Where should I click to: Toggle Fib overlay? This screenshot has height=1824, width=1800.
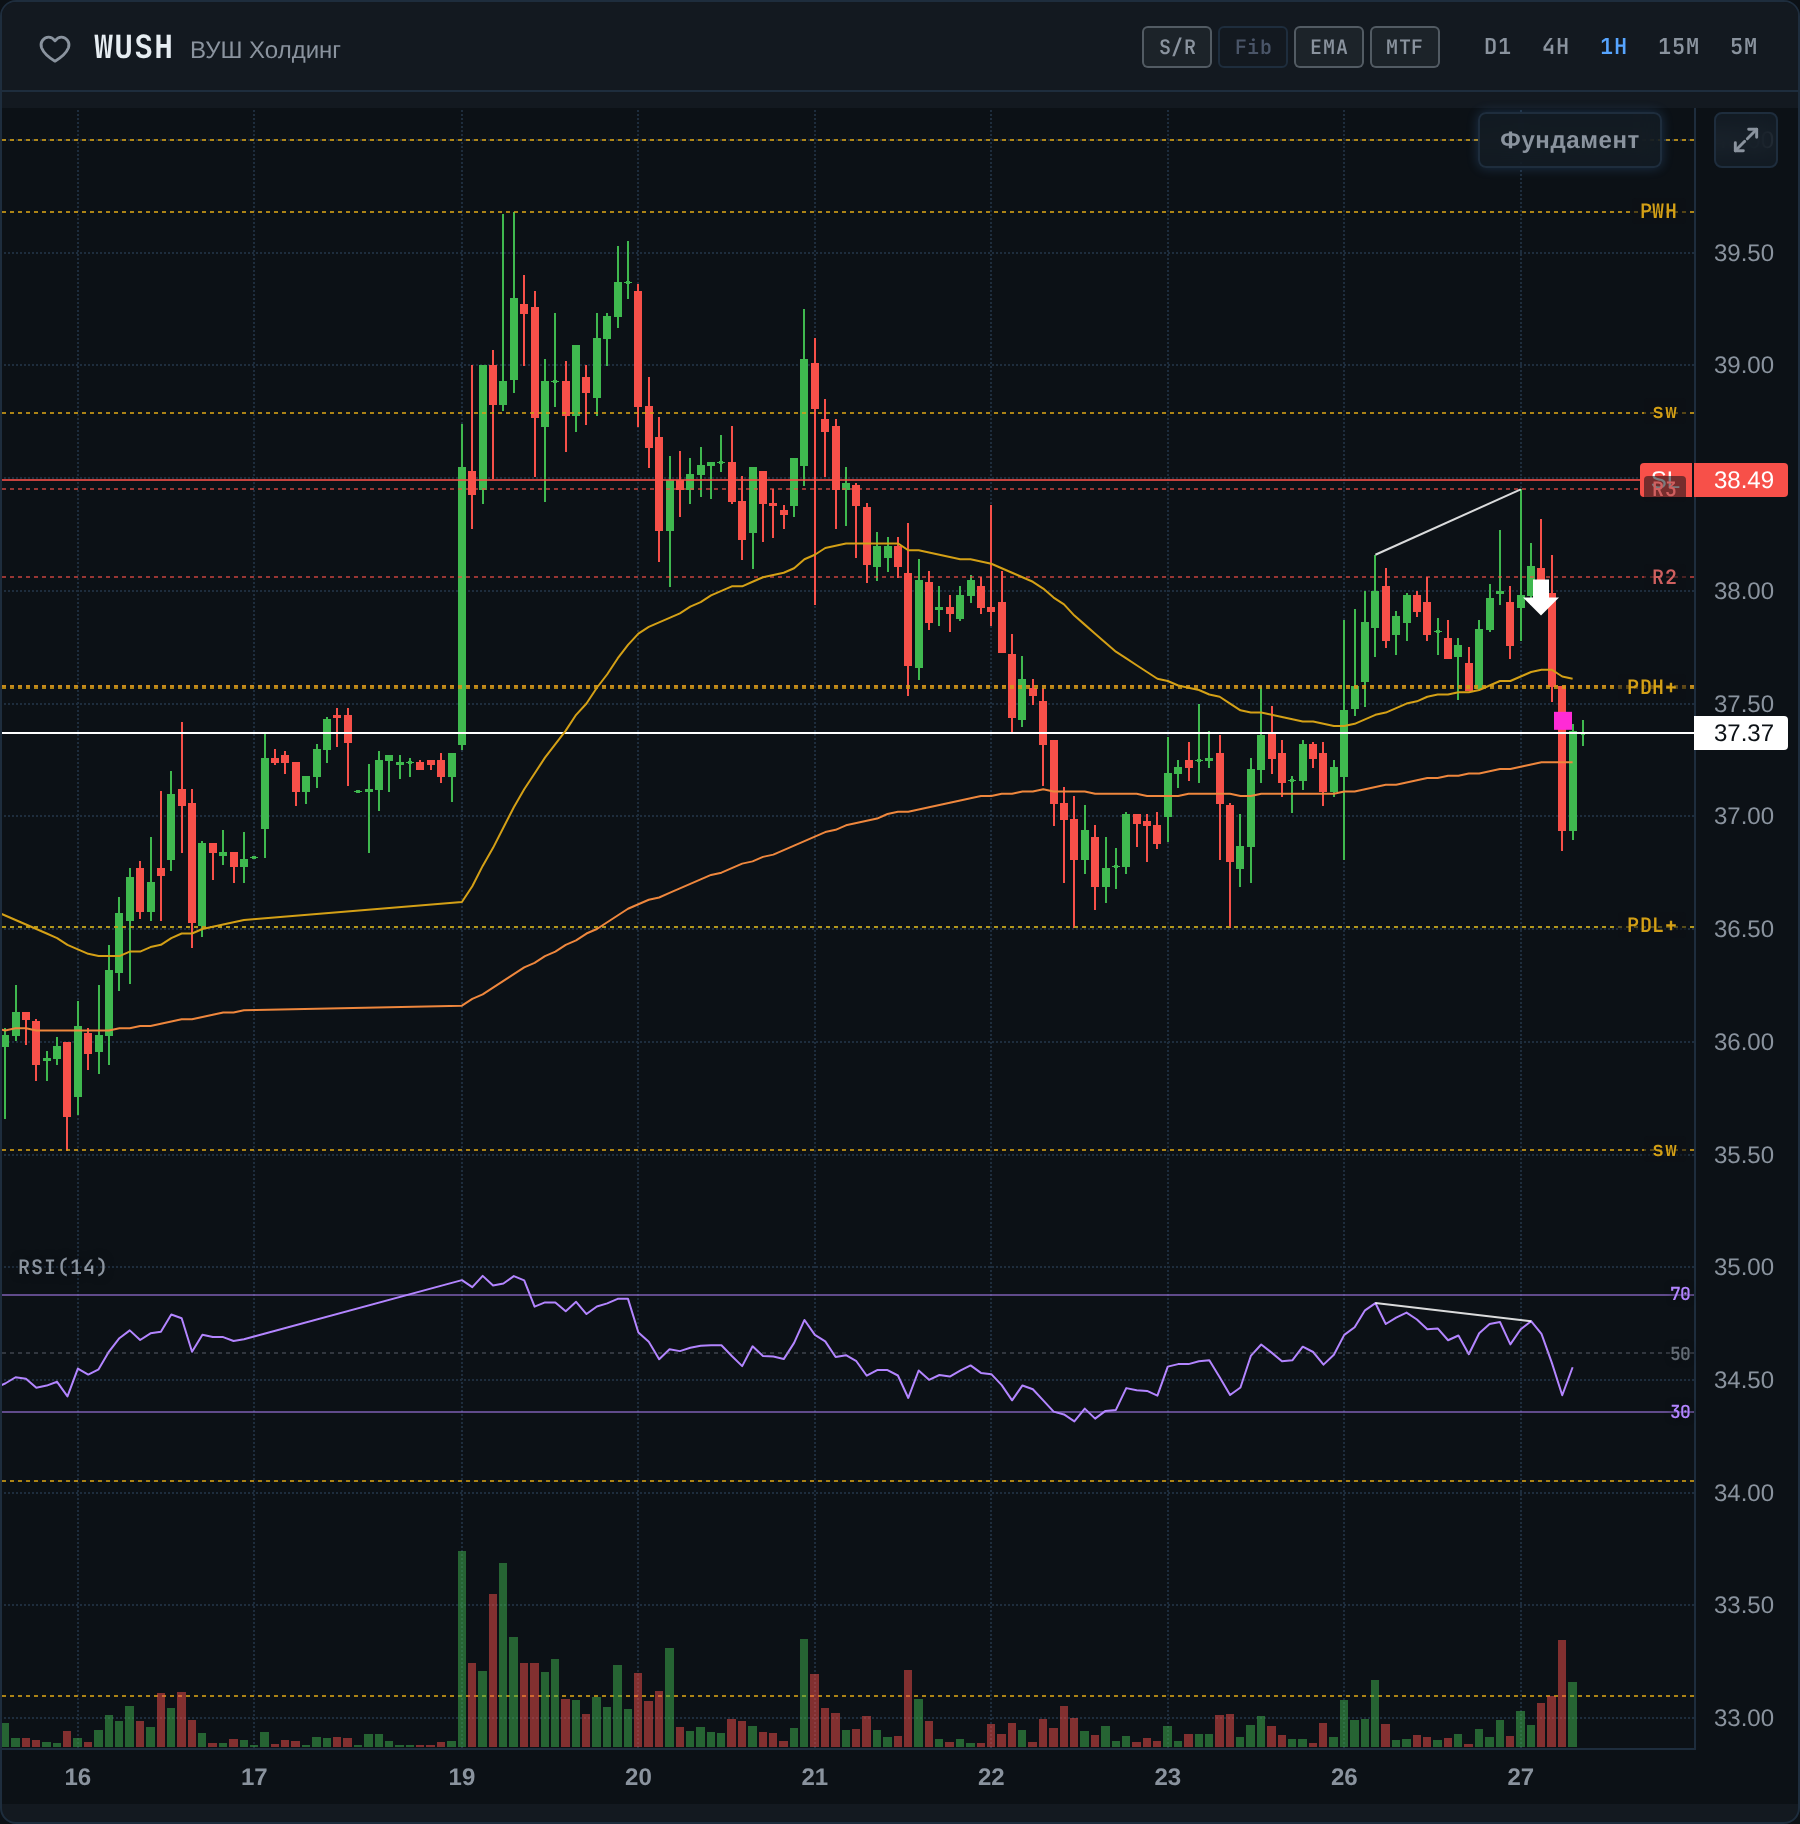tap(1253, 47)
